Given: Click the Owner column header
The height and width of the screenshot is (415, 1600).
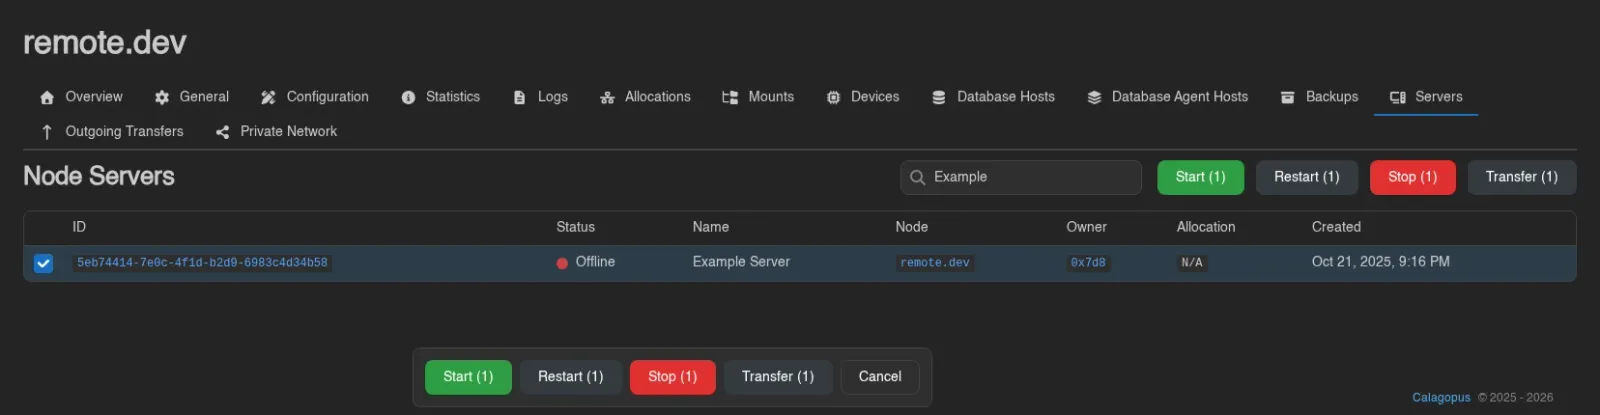Looking at the screenshot, I should 1086,227.
